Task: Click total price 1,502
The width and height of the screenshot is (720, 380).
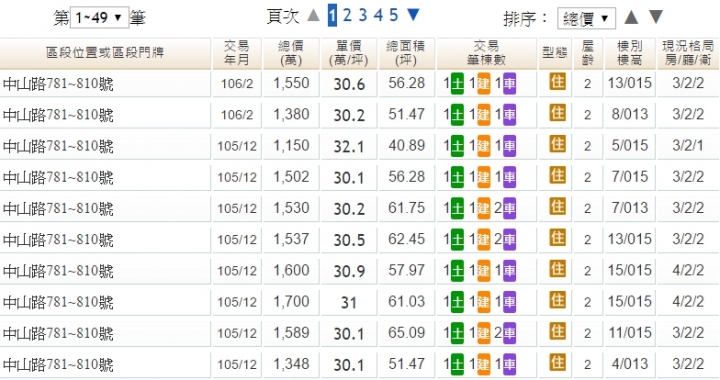Action: tap(291, 177)
